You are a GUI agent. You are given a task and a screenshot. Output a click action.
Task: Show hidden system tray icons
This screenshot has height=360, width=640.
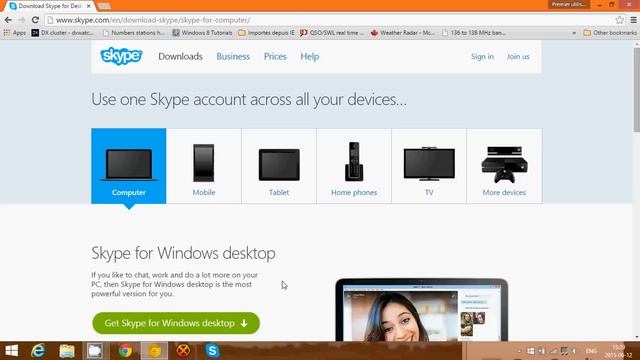point(519,351)
